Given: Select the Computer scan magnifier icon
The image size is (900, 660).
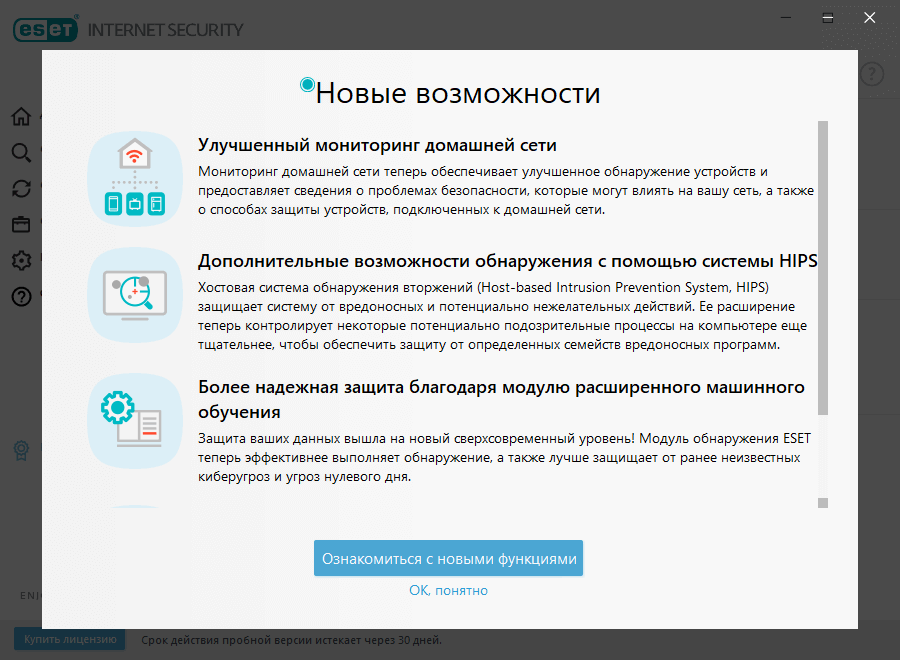Looking at the screenshot, I should (20, 152).
